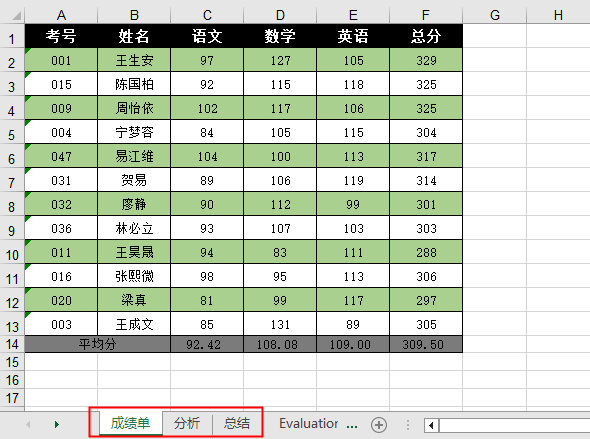Viewport: 590px width, 439px height.
Task: Click the tab bar resize handle dots
Action: [408, 425]
